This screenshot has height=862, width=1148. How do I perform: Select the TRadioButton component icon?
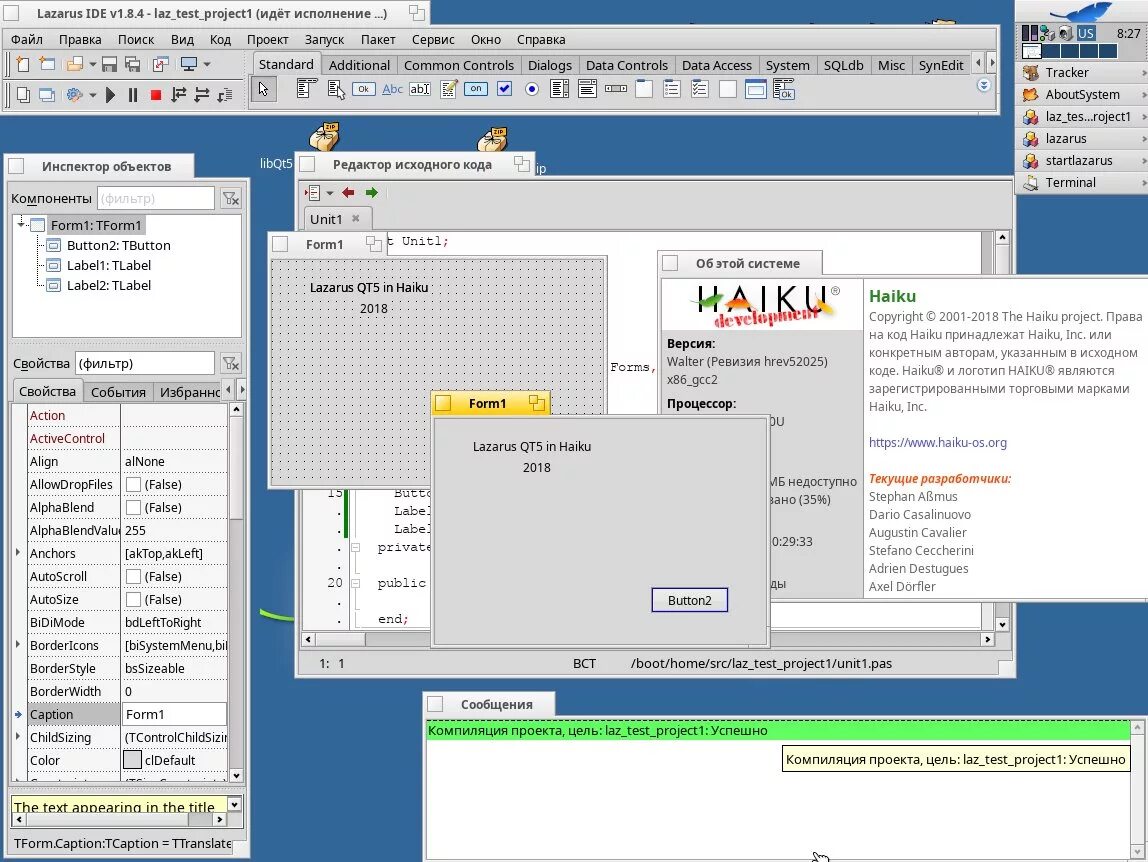tap(532, 89)
